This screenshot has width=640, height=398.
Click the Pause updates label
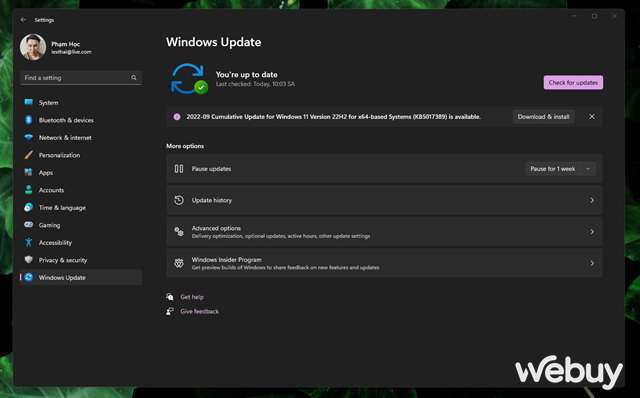click(x=211, y=169)
